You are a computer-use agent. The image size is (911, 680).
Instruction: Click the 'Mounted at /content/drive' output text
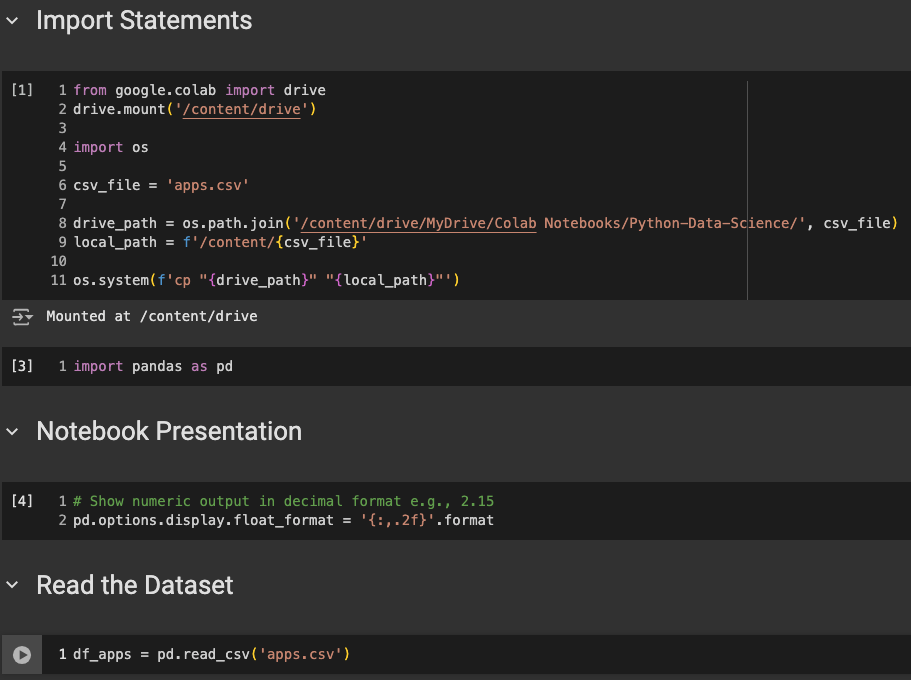pos(152,316)
